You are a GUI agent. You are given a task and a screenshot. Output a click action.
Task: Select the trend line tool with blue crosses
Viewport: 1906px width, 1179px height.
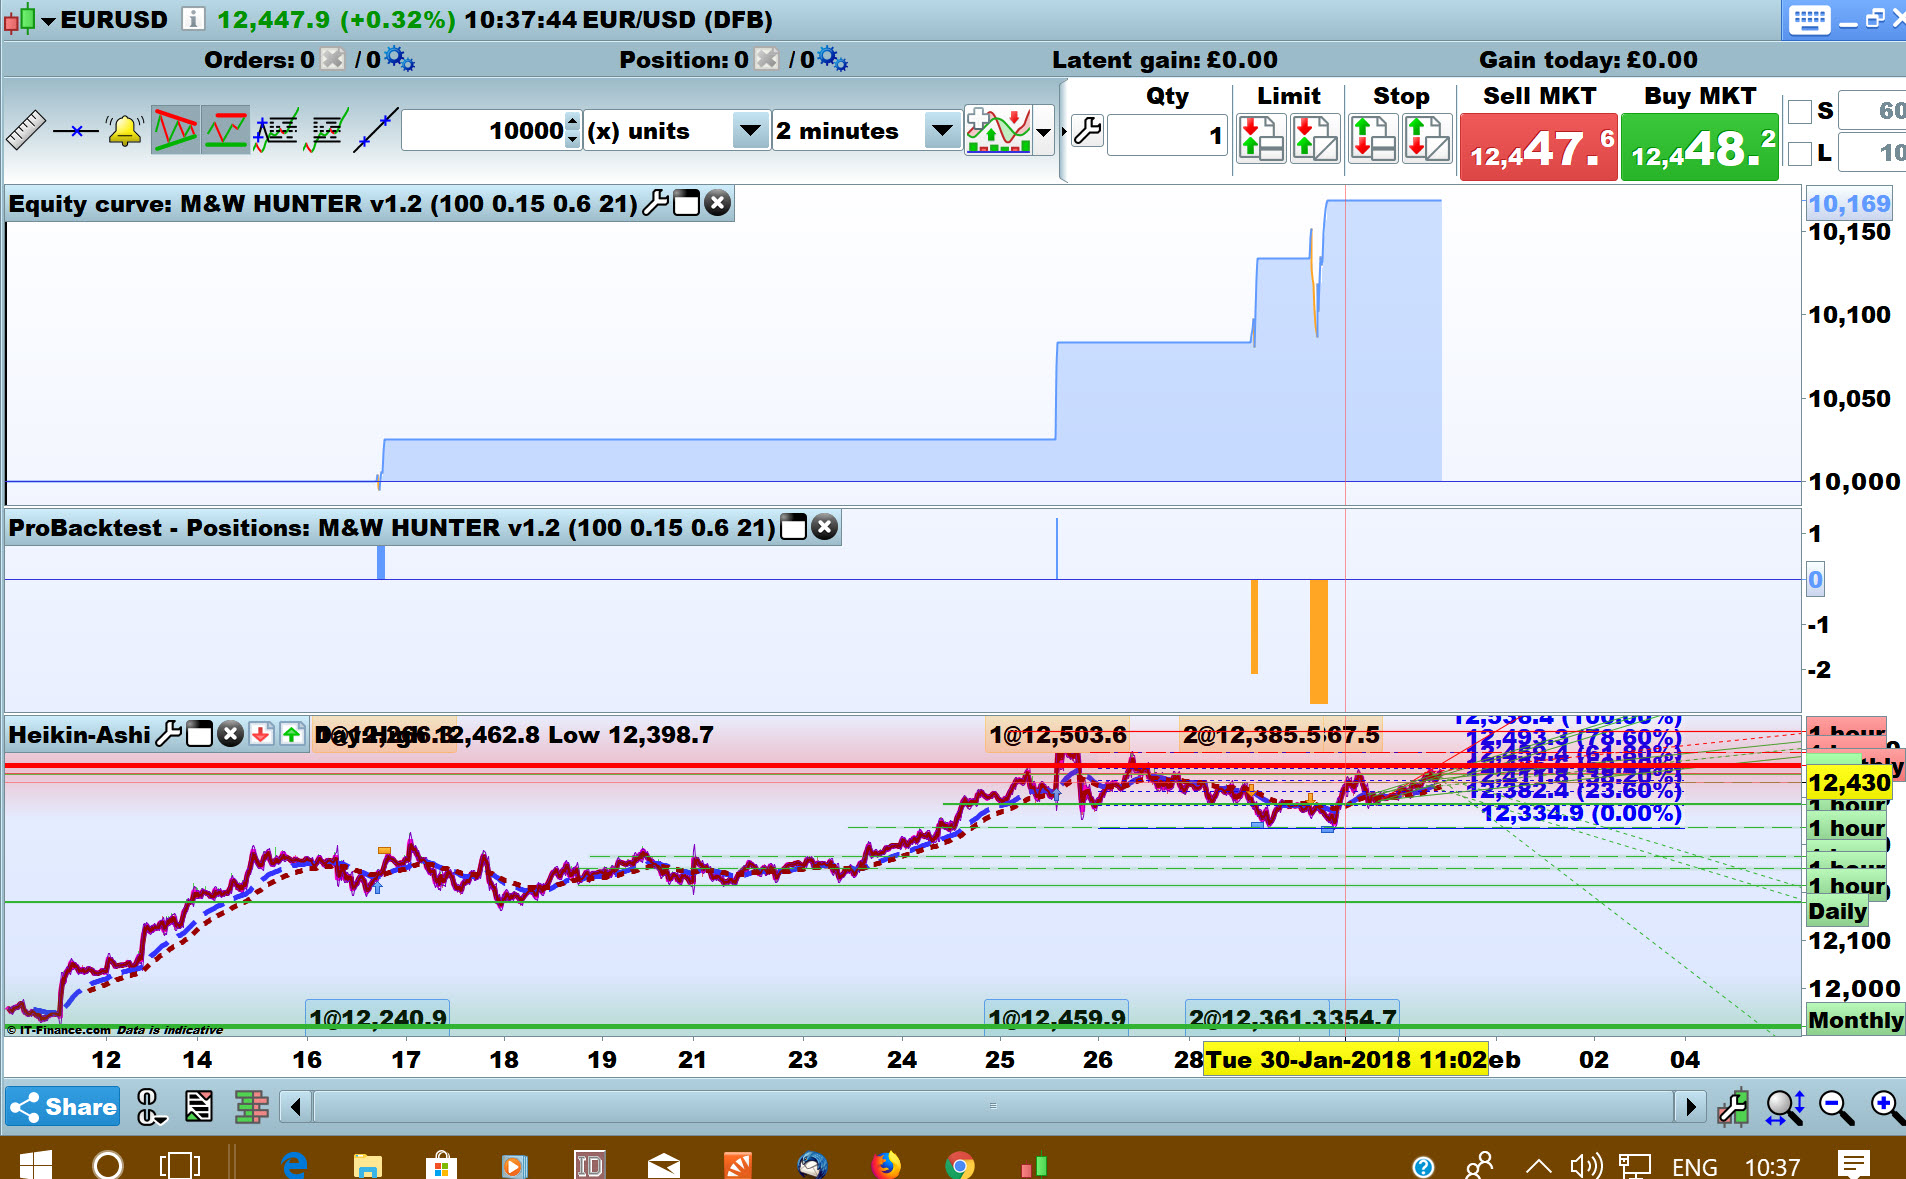coord(376,131)
